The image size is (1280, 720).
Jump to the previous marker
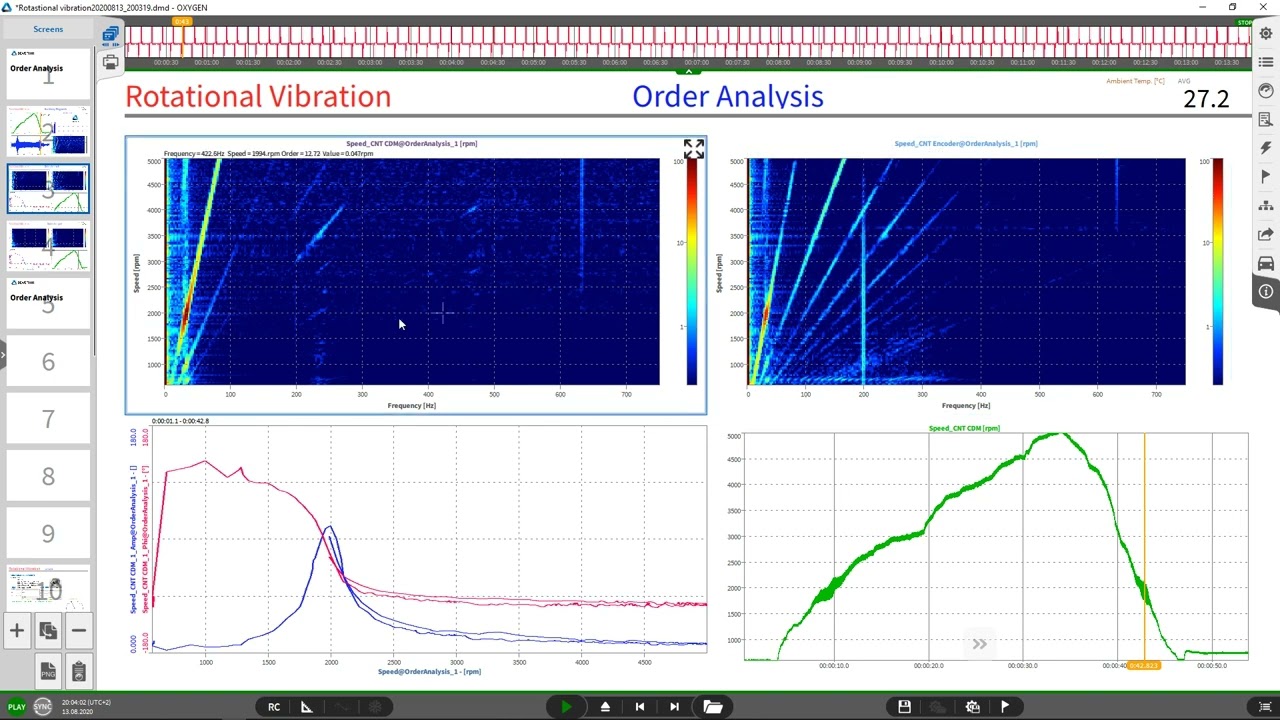click(x=640, y=707)
